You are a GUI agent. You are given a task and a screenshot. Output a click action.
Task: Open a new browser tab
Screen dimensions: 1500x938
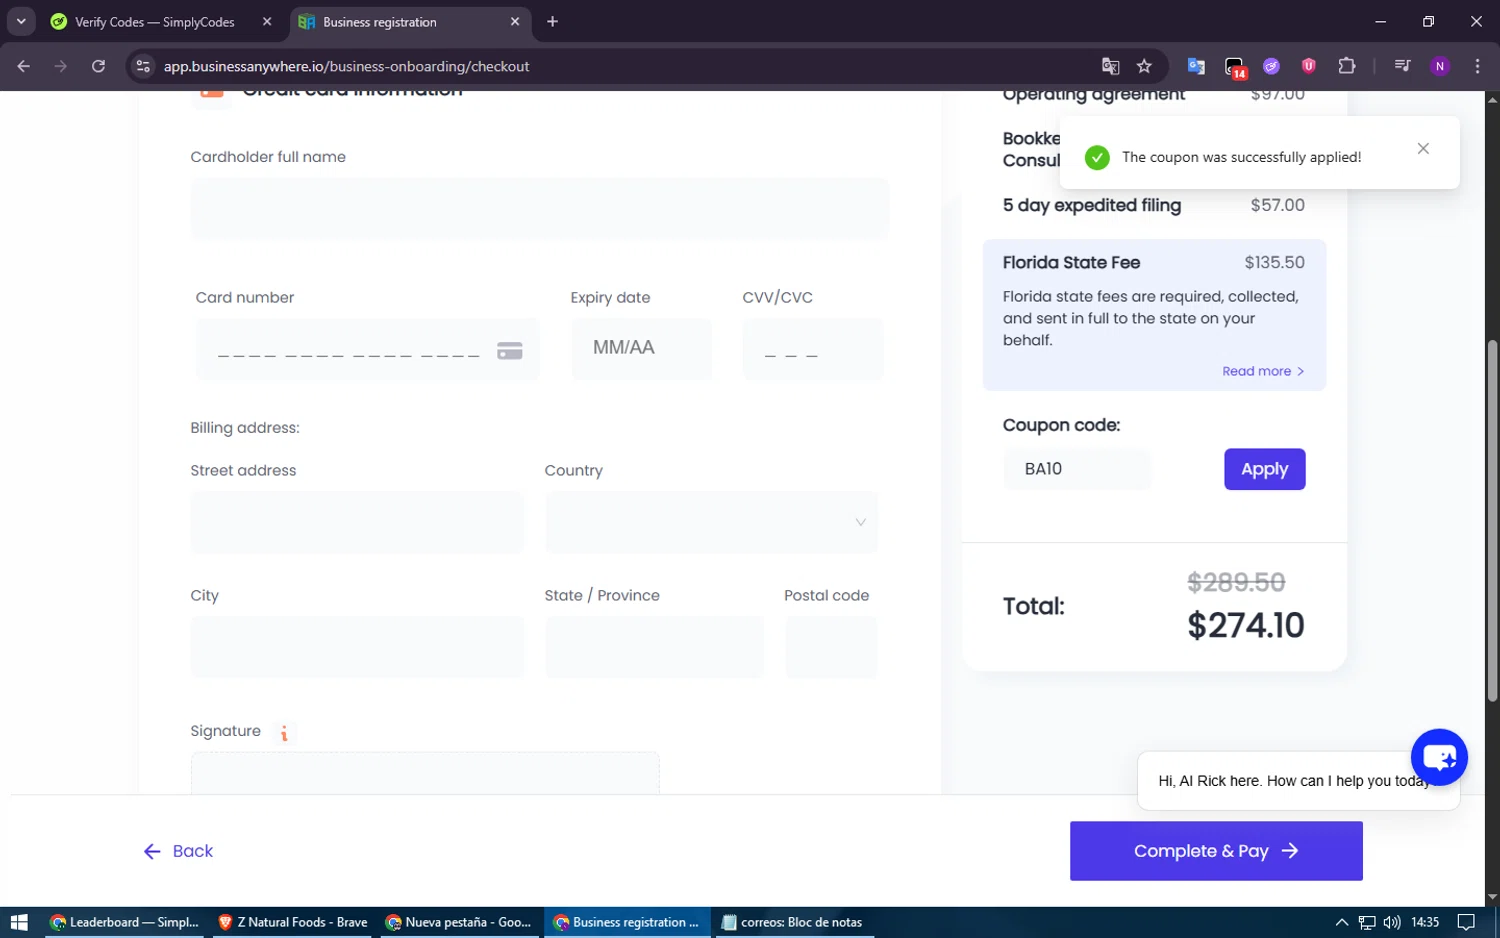pos(552,22)
